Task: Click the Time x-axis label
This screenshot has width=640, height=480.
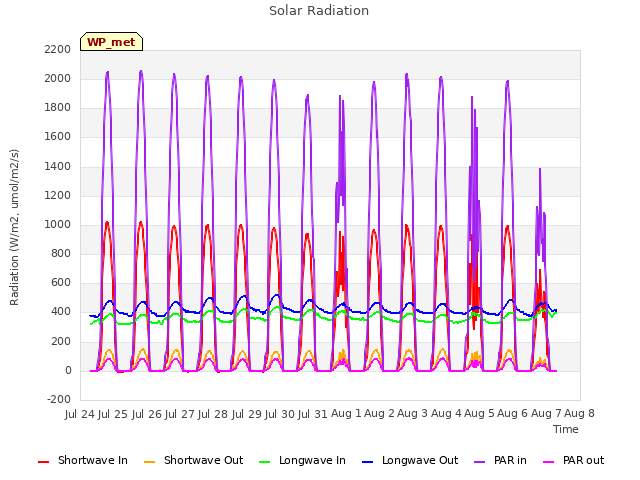Action: (566, 429)
